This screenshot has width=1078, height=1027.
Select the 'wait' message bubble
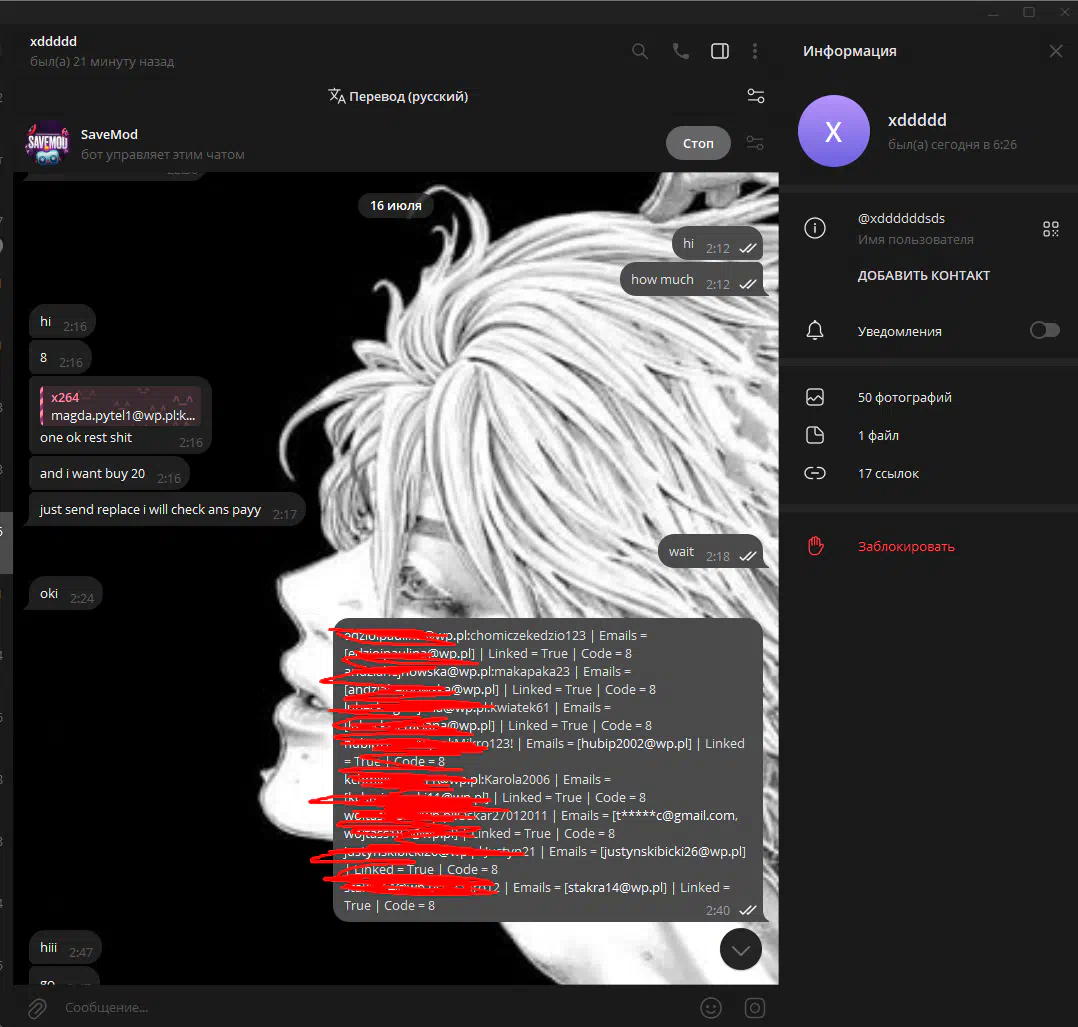[710, 552]
